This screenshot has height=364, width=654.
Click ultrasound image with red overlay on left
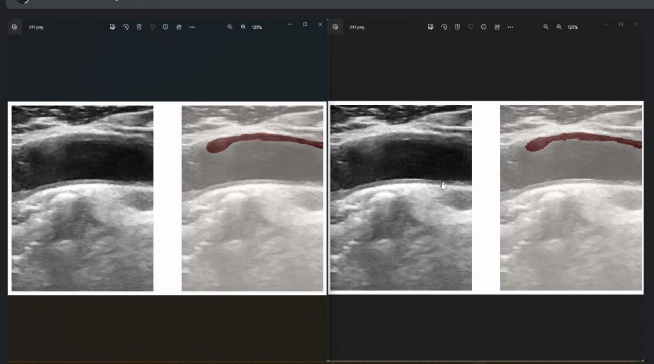(252, 198)
